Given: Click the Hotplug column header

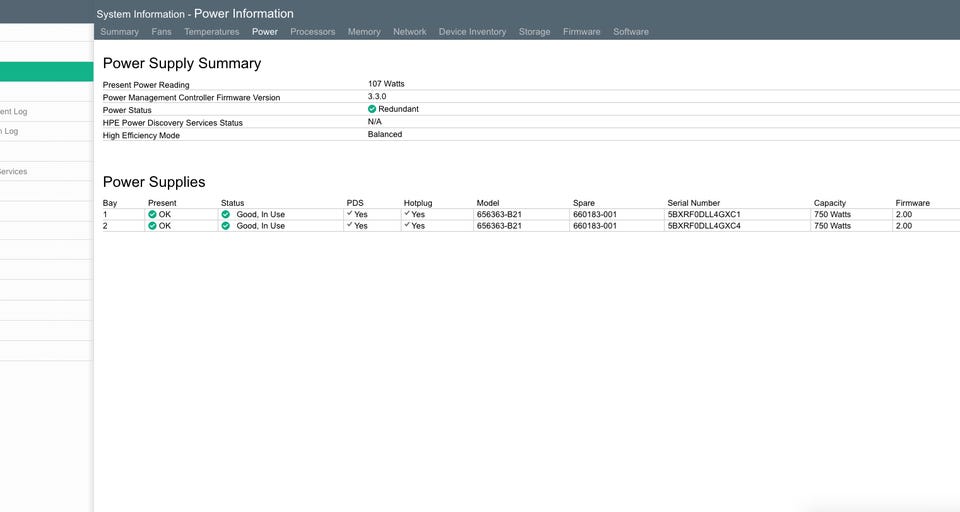Looking at the screenshot, I should pos(418,203).
